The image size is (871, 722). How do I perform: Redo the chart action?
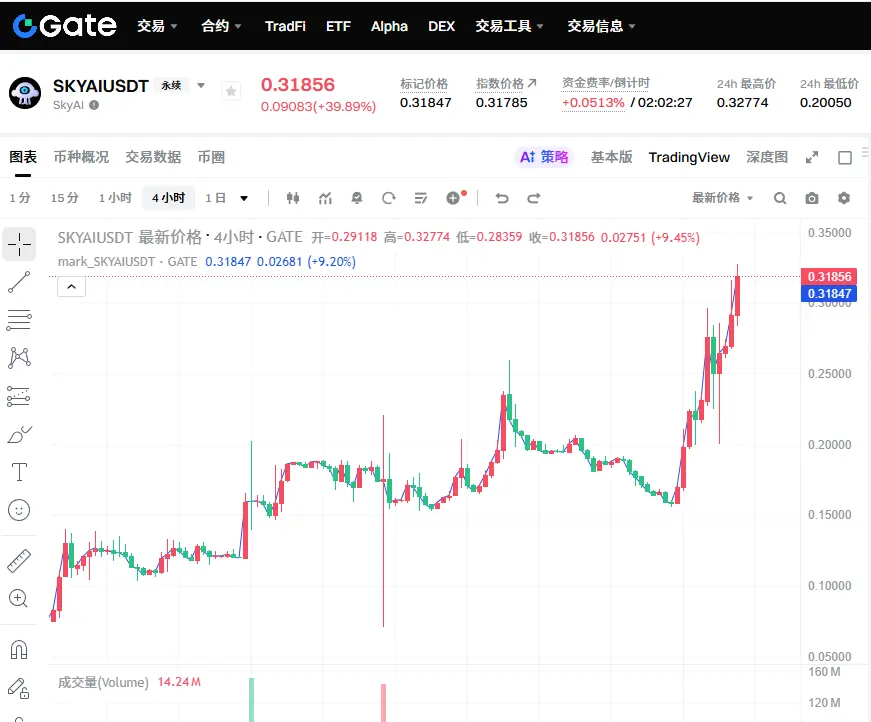click(x=534, y=198)
